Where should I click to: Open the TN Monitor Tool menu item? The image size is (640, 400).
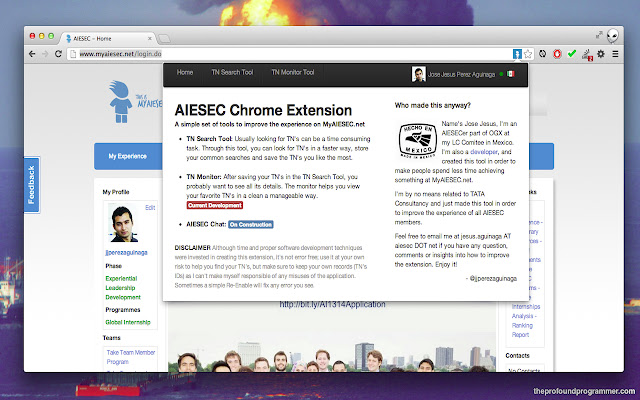point(293,72)
